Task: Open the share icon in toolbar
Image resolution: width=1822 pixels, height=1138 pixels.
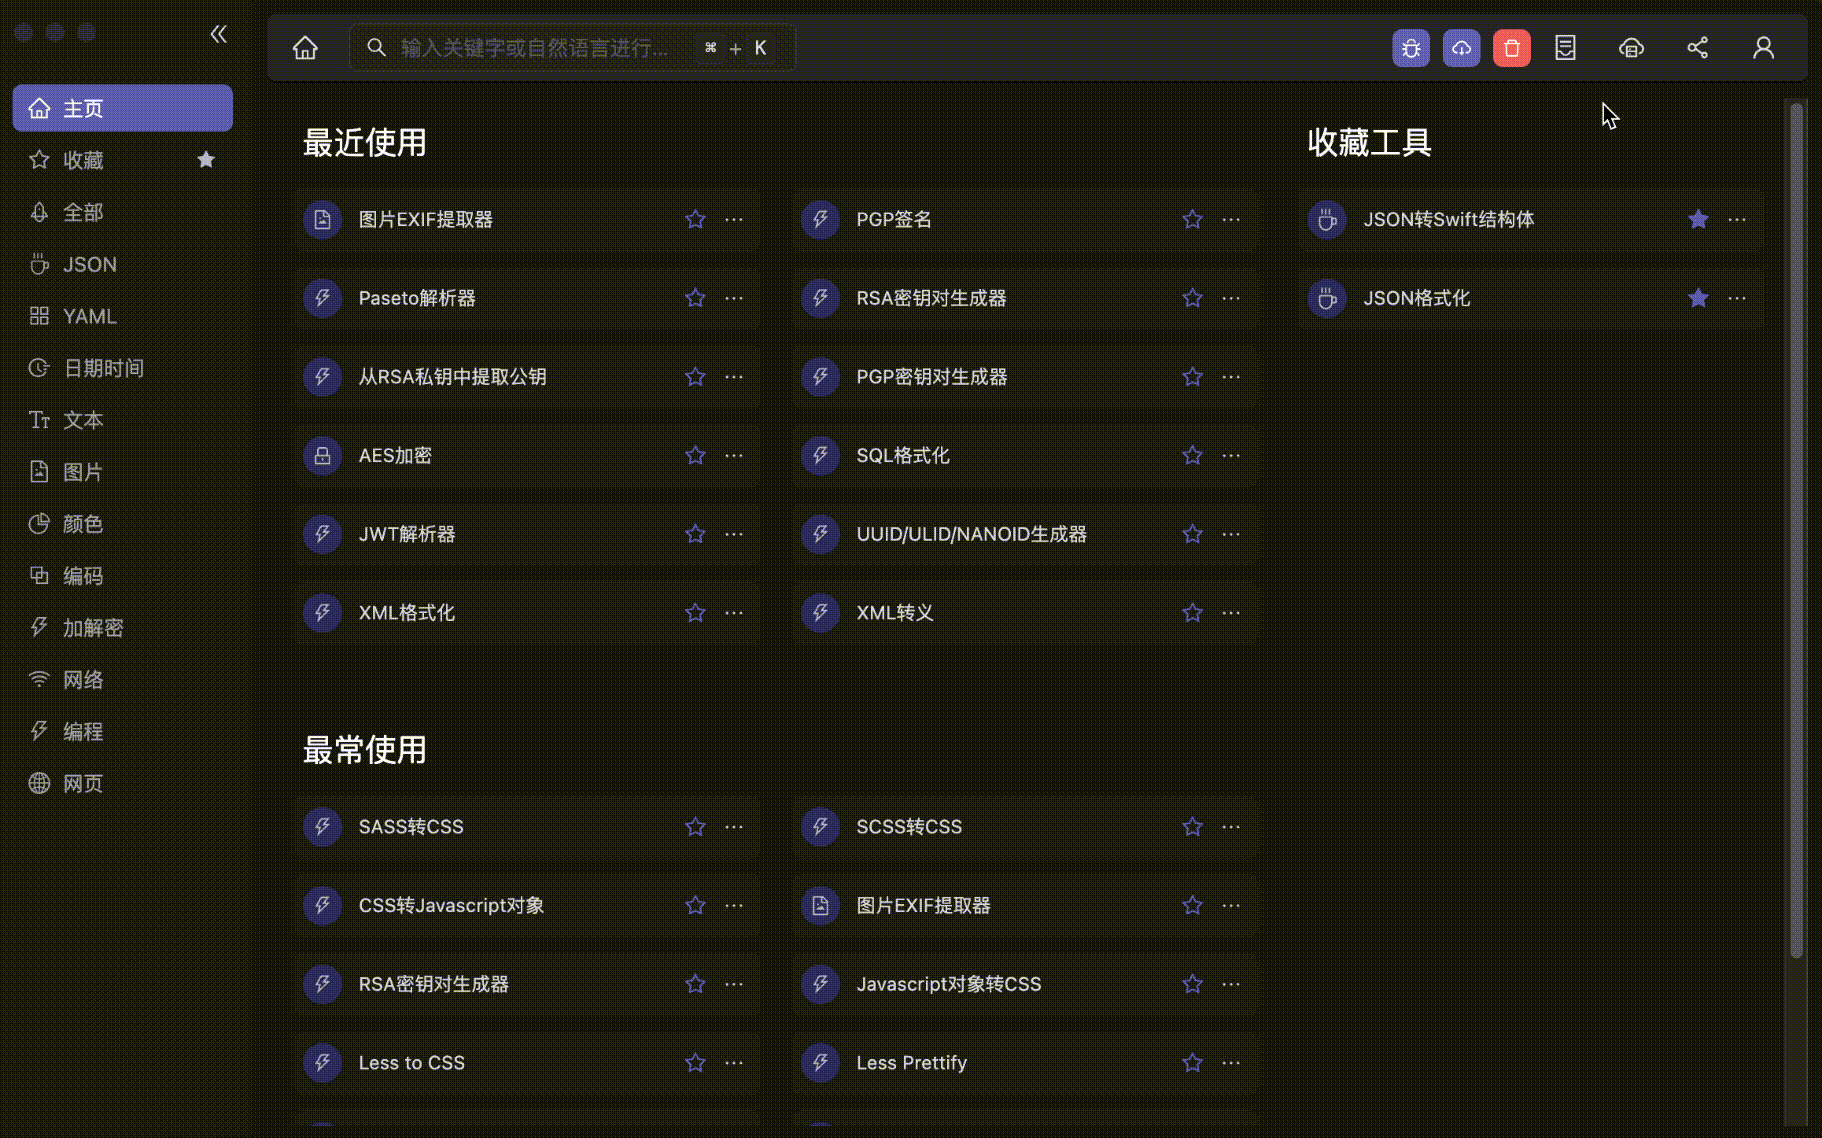Action: point(1697,48)
